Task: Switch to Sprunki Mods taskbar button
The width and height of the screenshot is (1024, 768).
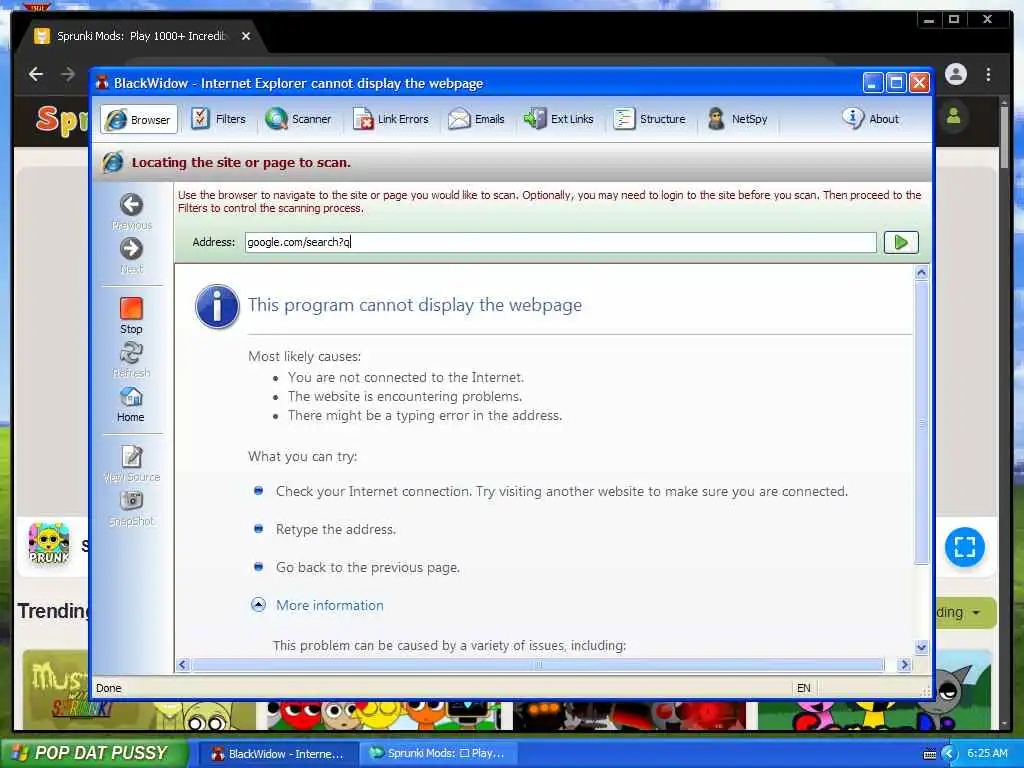Action: [x=438, y=754]
